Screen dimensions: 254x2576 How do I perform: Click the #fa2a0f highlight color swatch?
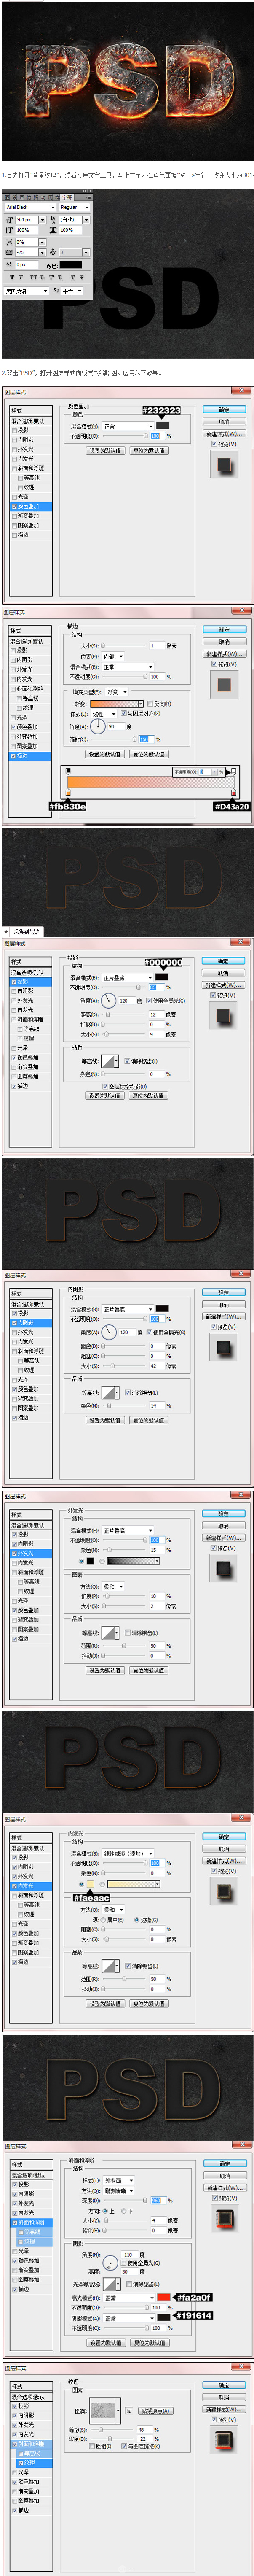pyautogui.click(x=164, y=2297)
